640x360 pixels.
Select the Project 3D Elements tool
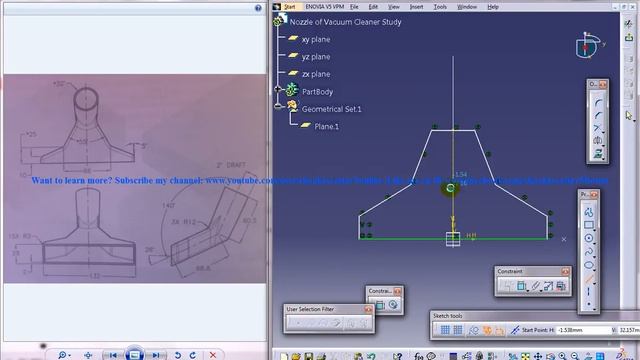pyautogui.click(x=598, y=153)
